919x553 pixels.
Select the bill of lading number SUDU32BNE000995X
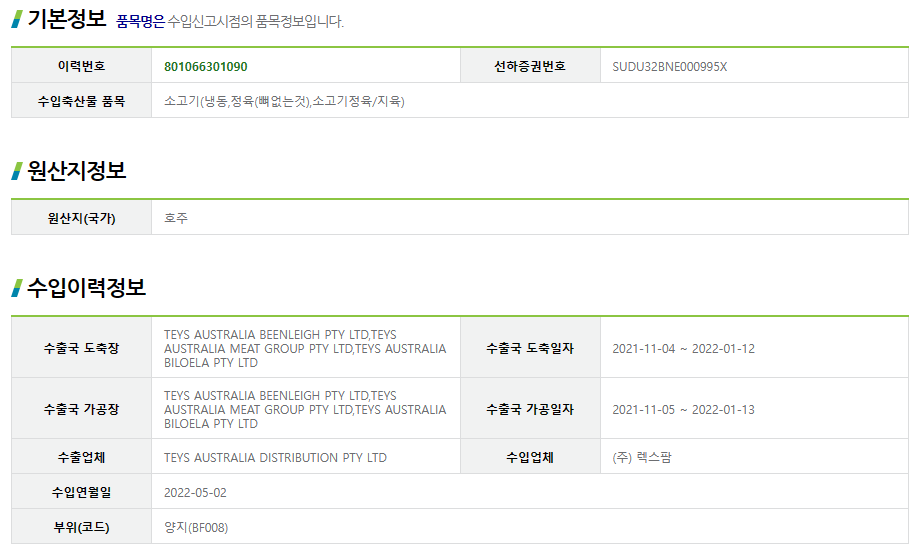point(669,66)
